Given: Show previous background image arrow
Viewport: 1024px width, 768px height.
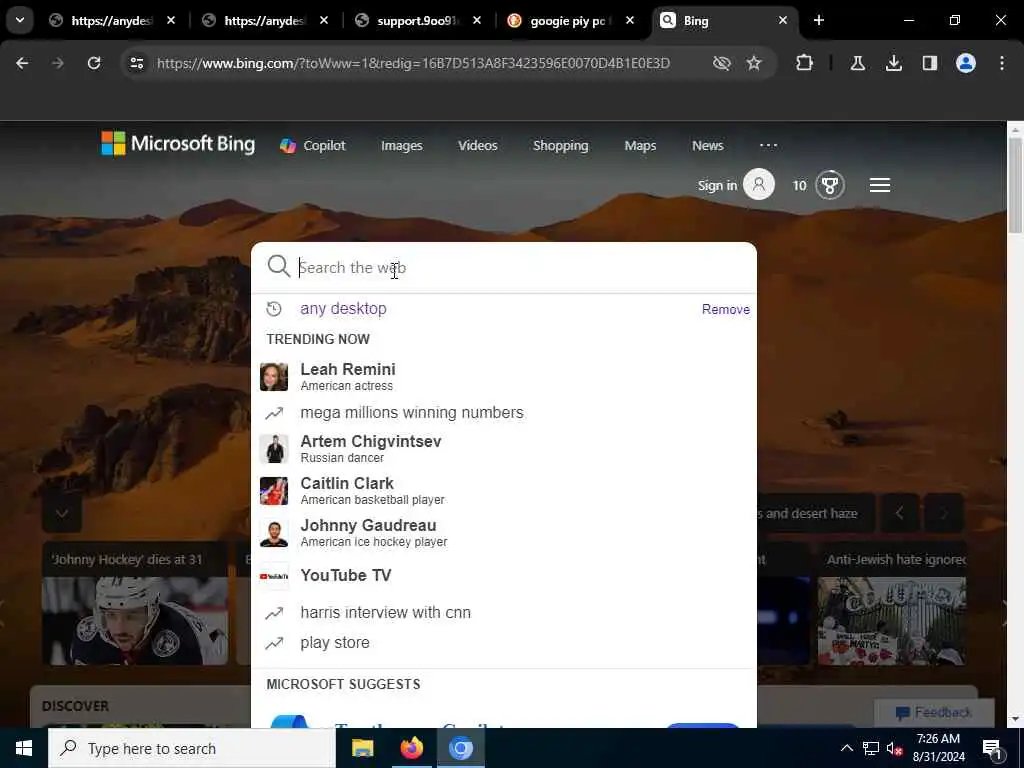Looking at the screenshot, I should tap(900, 513).
